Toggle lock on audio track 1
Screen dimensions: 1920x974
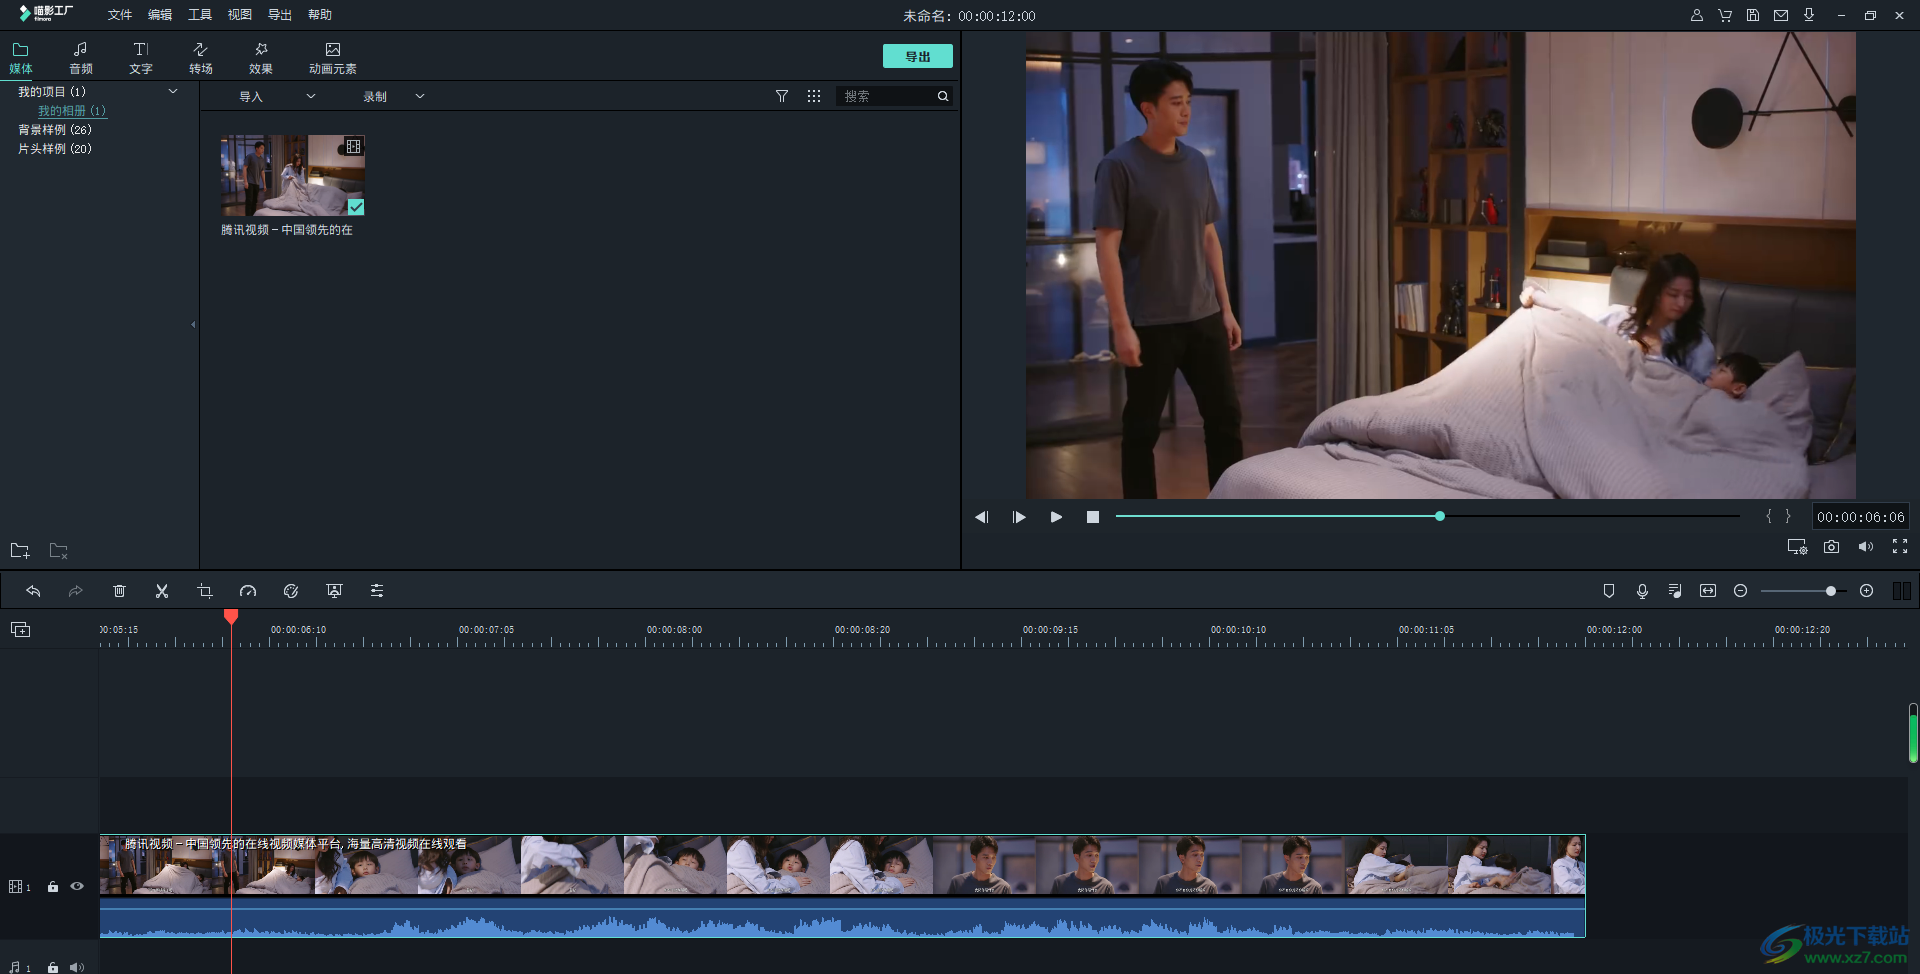tap(53, 968)
